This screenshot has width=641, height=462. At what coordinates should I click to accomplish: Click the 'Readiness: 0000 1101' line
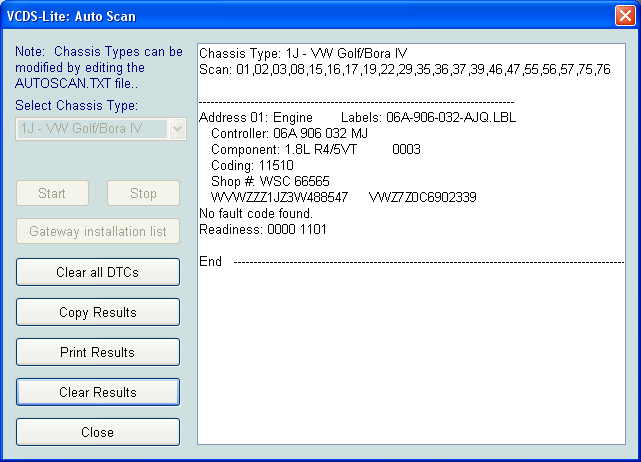point(263,229)
